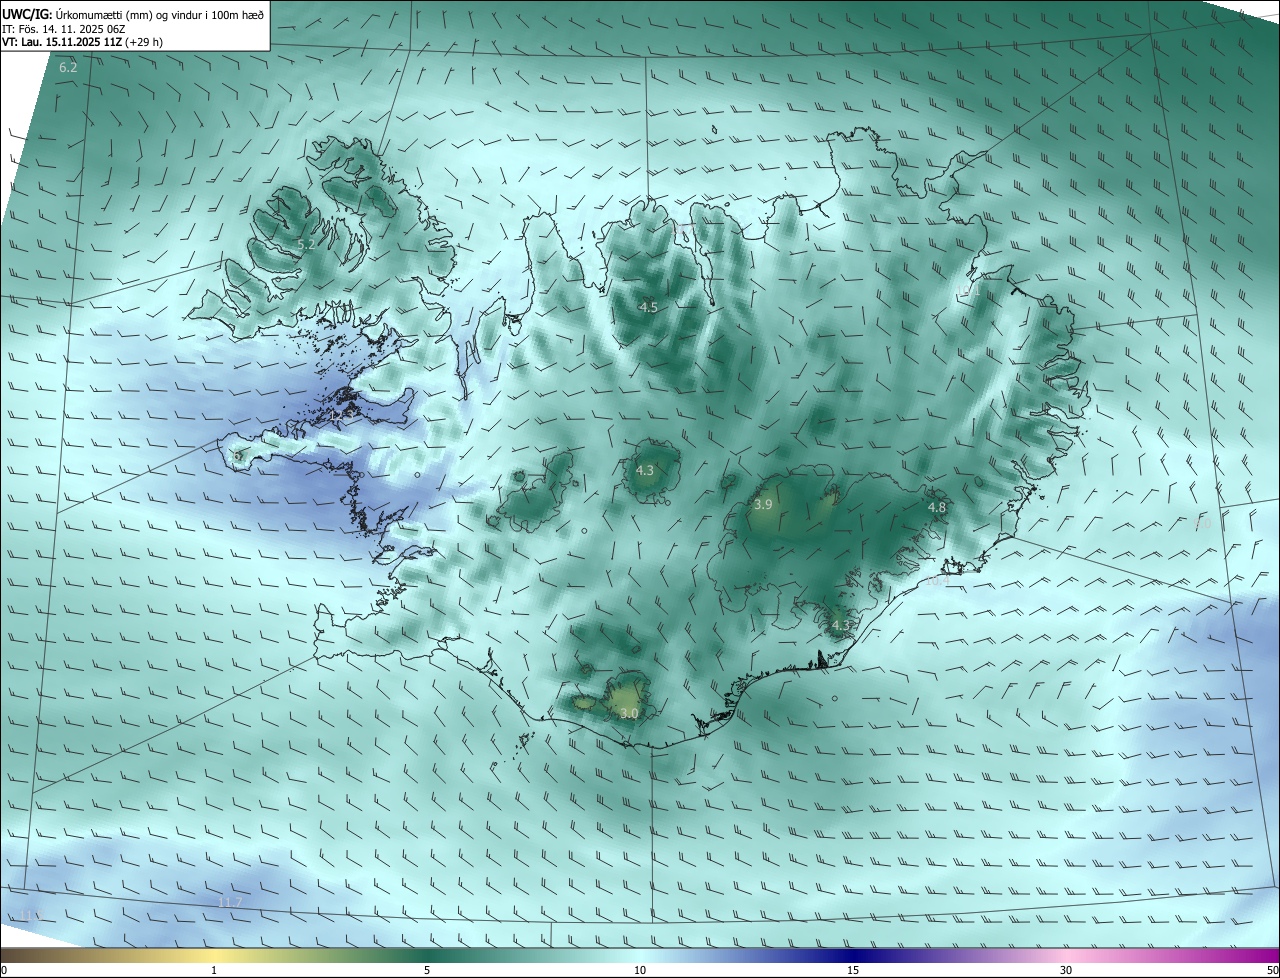The image size is (1280, 978).
Task: Click the value label "11.7" over the ocean
Action: [x=230, y=903]
